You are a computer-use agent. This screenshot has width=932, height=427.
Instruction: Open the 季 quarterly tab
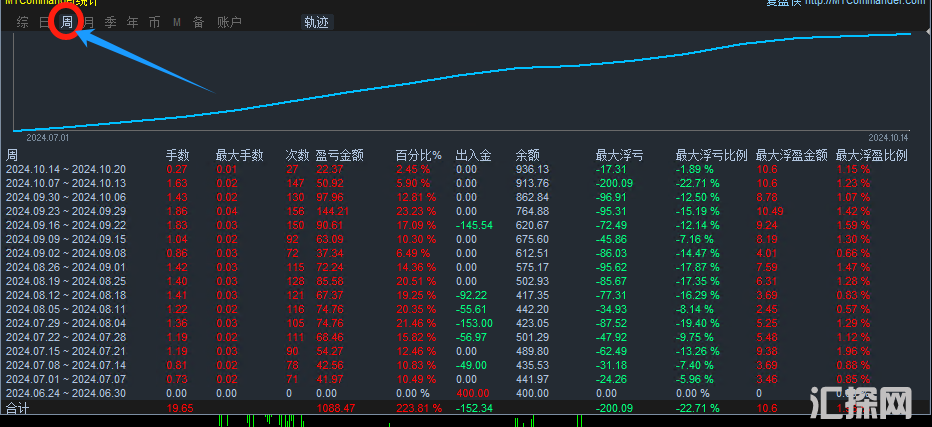click(x=110, y=22)
